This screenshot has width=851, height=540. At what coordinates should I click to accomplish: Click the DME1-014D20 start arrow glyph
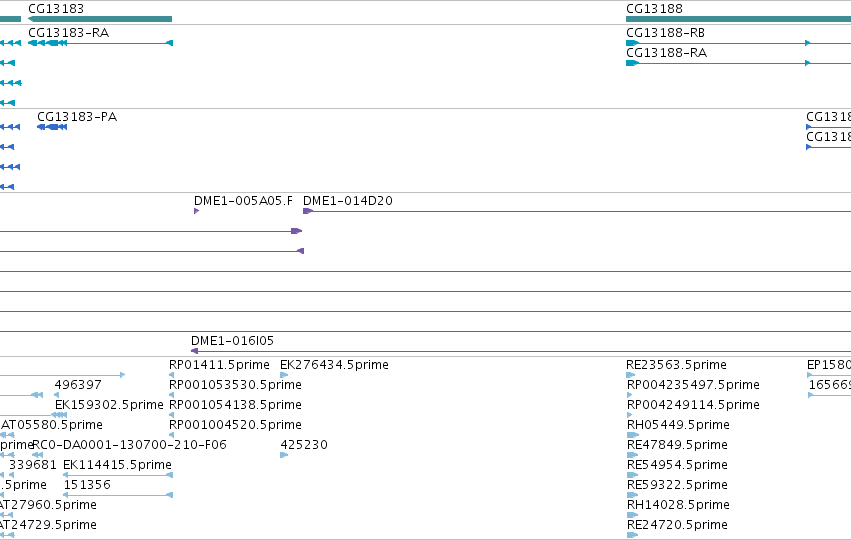click(308, 211)
